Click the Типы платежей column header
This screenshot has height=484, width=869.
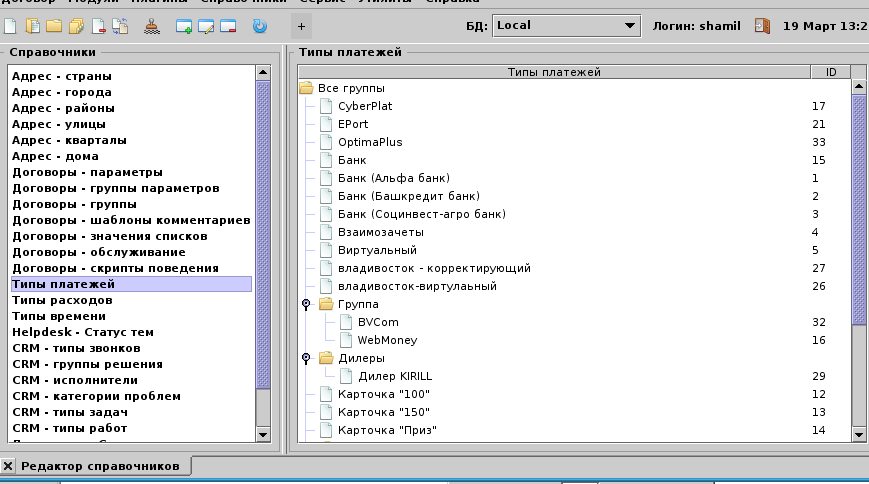pyautogui.click(x=554, y=72)
